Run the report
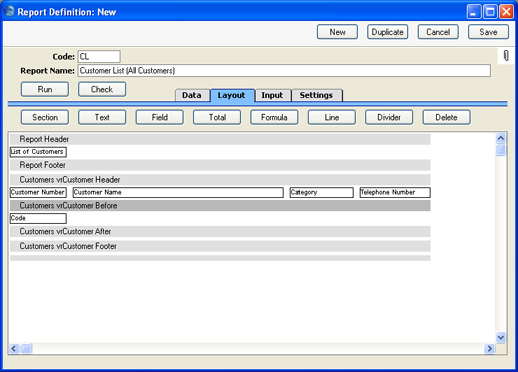The height and width of the screenshot is (372, 518). tap(45, 89)
